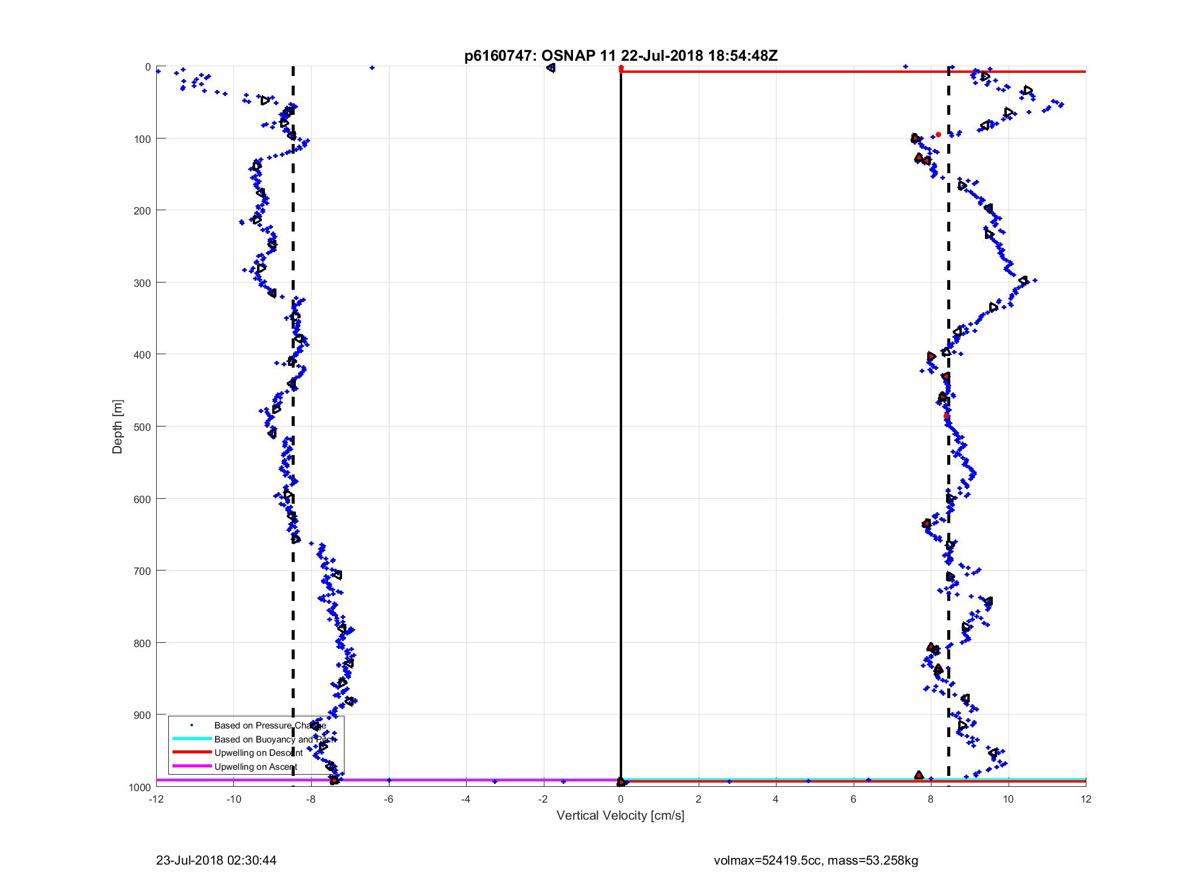The height and width of the screenshot is (885, 1200).
Task: Click velocity axis tick label '4'
Action: coord(776,799)
